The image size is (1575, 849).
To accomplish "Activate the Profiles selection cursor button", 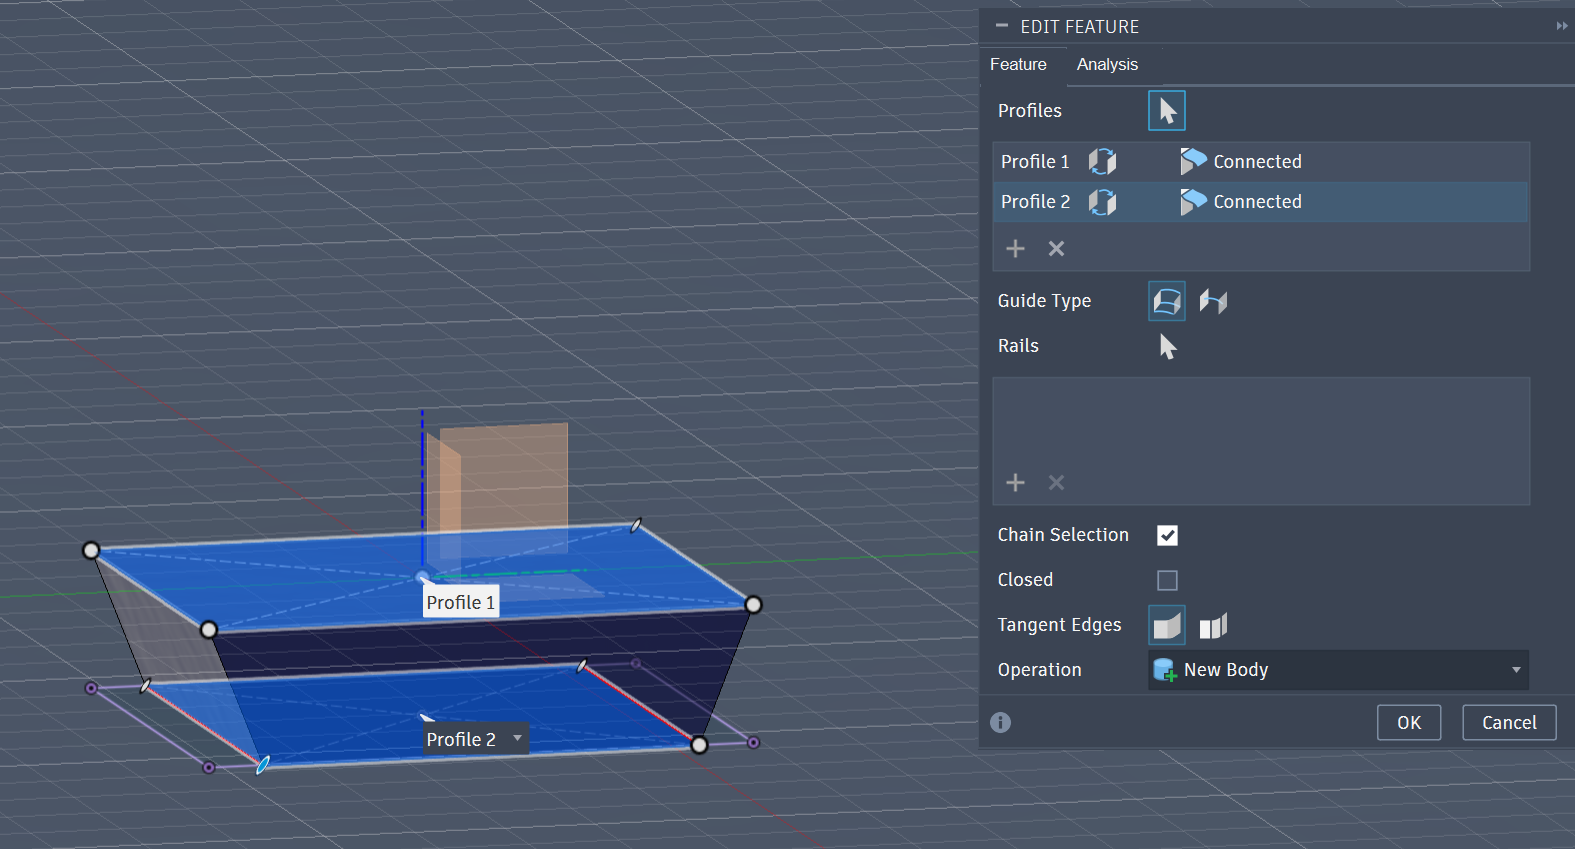I will [x=1167, y=111].
